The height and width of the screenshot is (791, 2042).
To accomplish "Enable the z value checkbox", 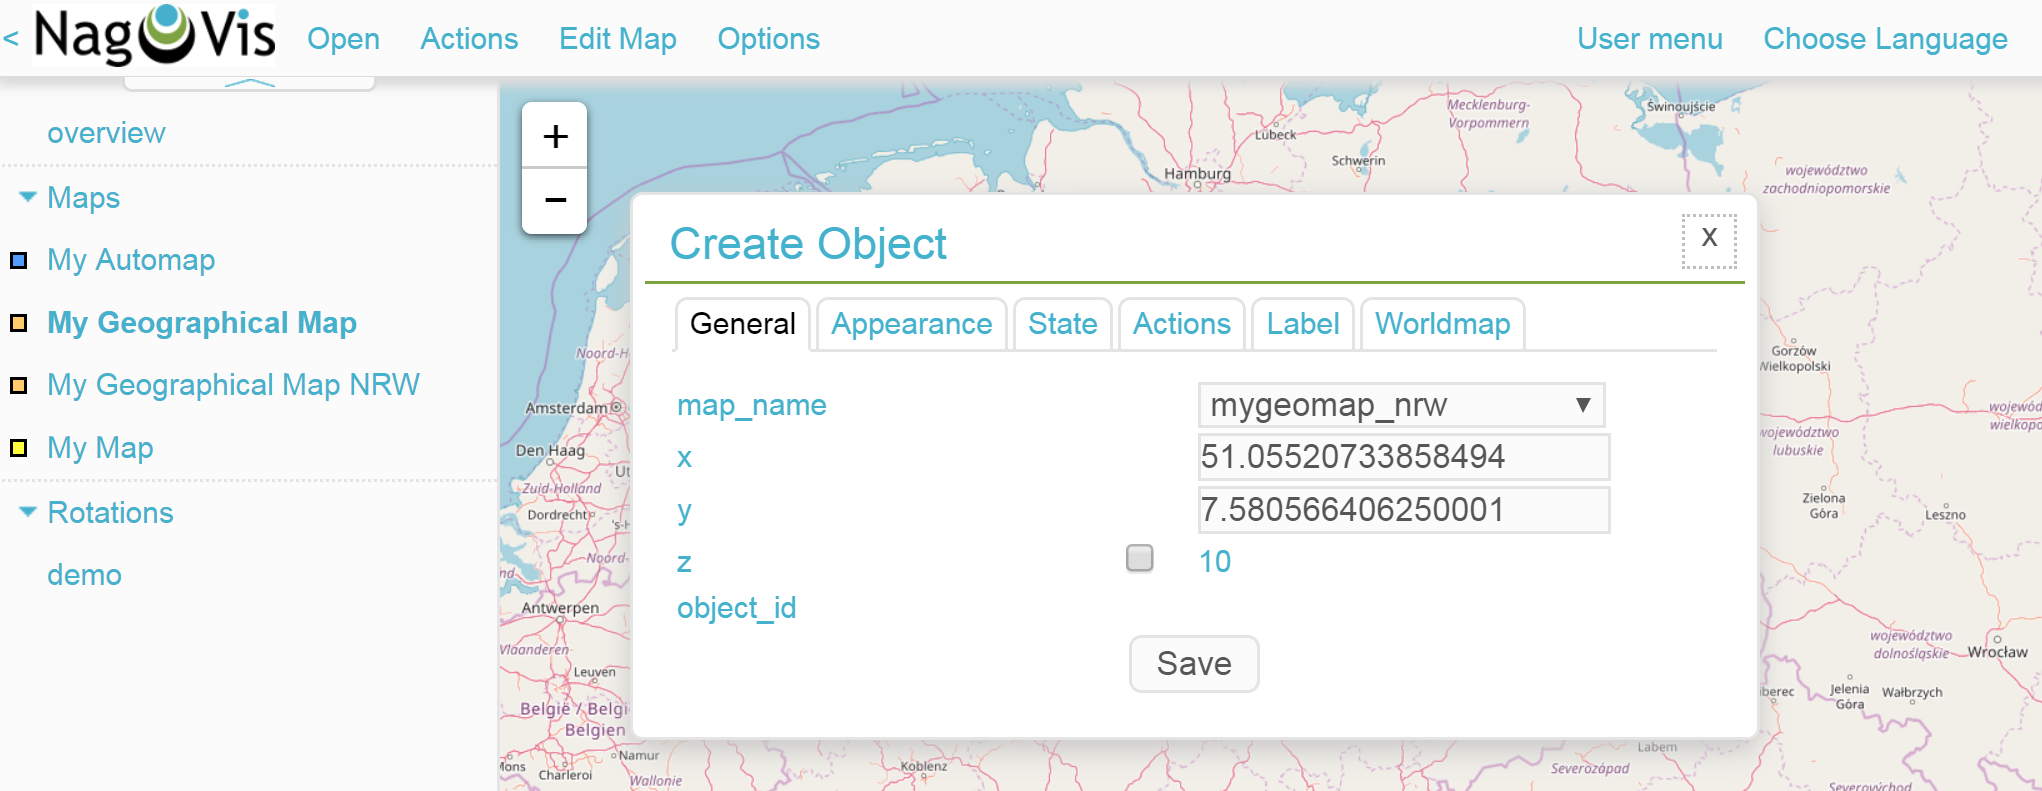I will tap(1139, 558).
